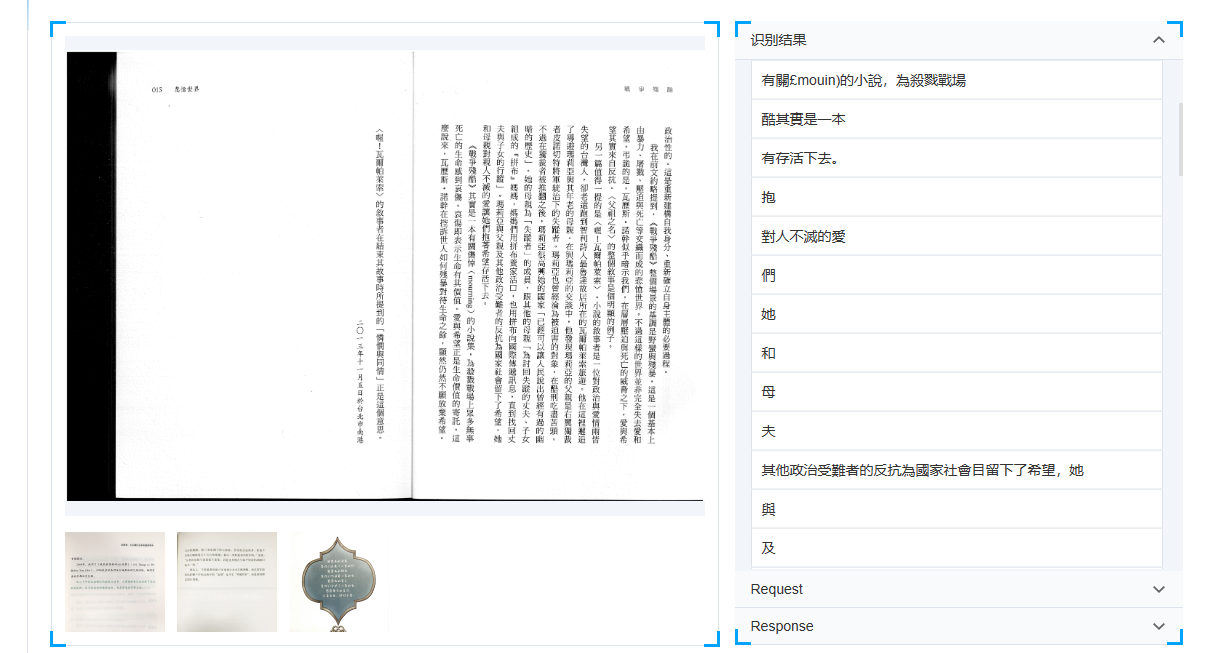Select the single-character result row "與"

769,509
